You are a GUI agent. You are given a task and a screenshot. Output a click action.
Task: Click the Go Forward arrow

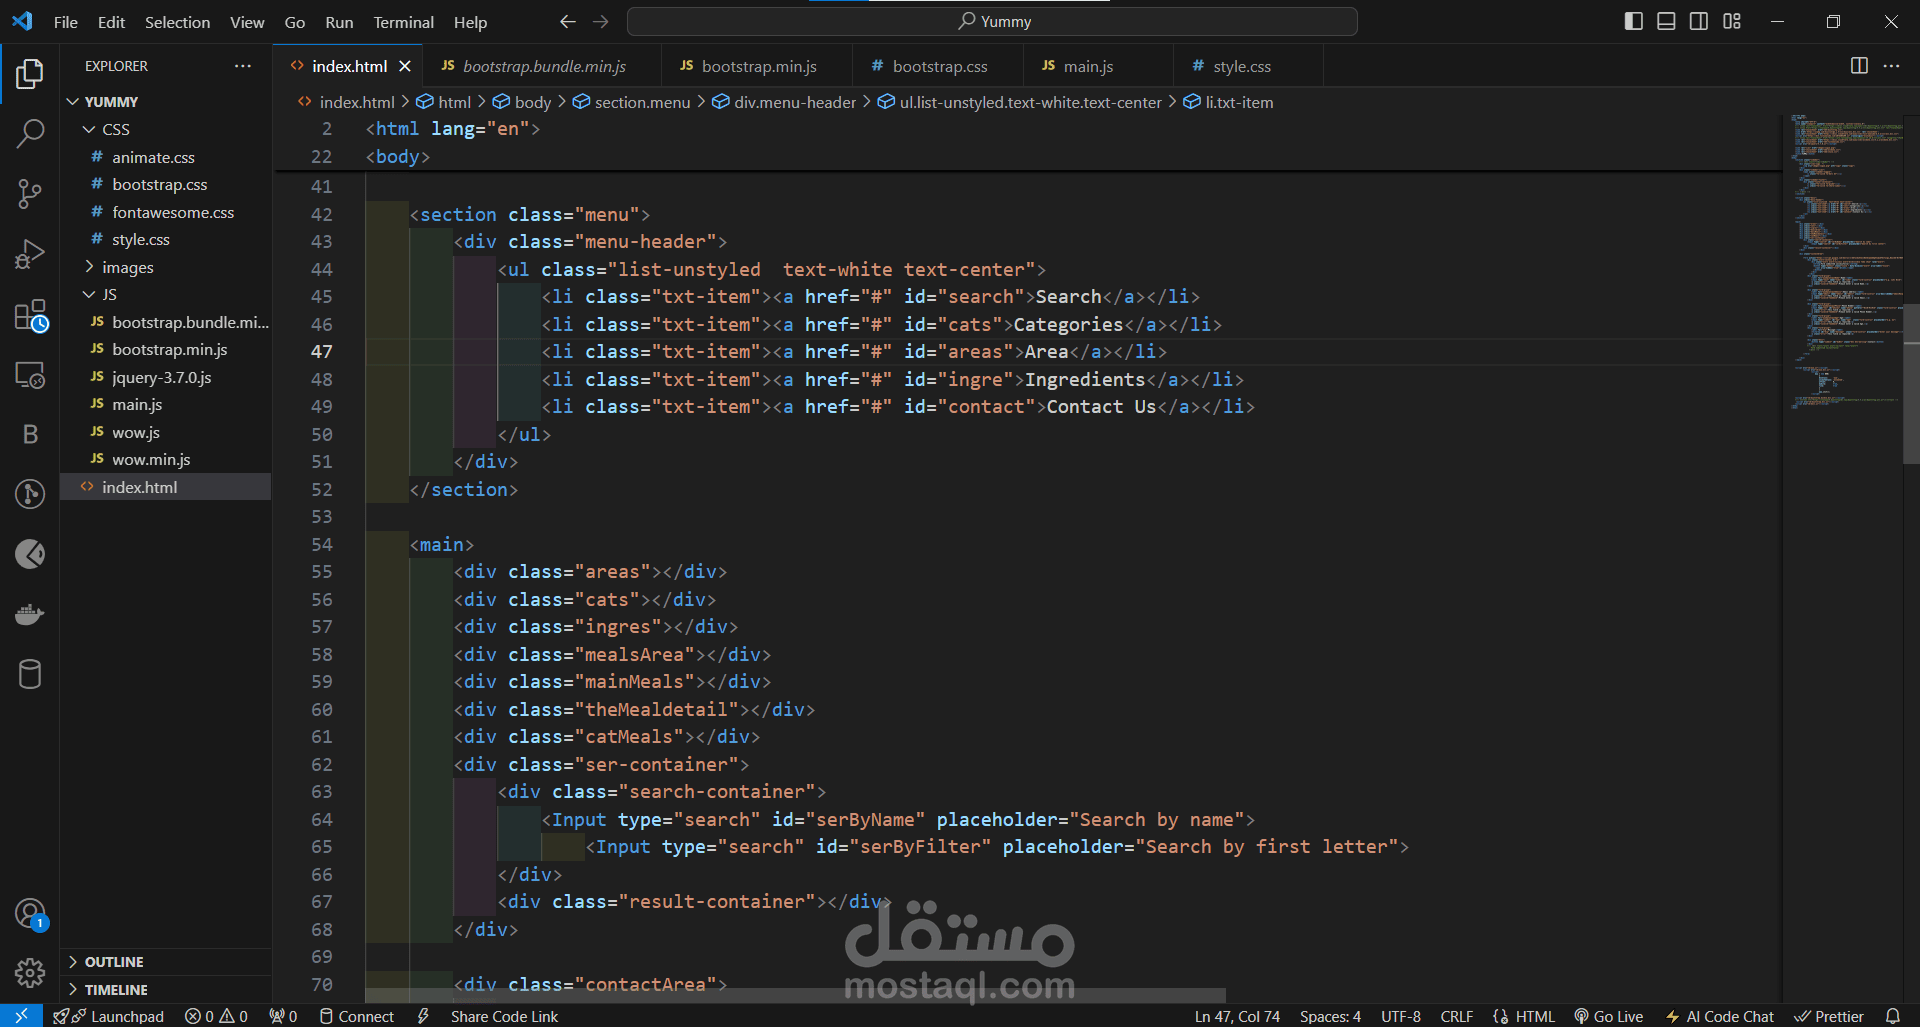point(600,21)
